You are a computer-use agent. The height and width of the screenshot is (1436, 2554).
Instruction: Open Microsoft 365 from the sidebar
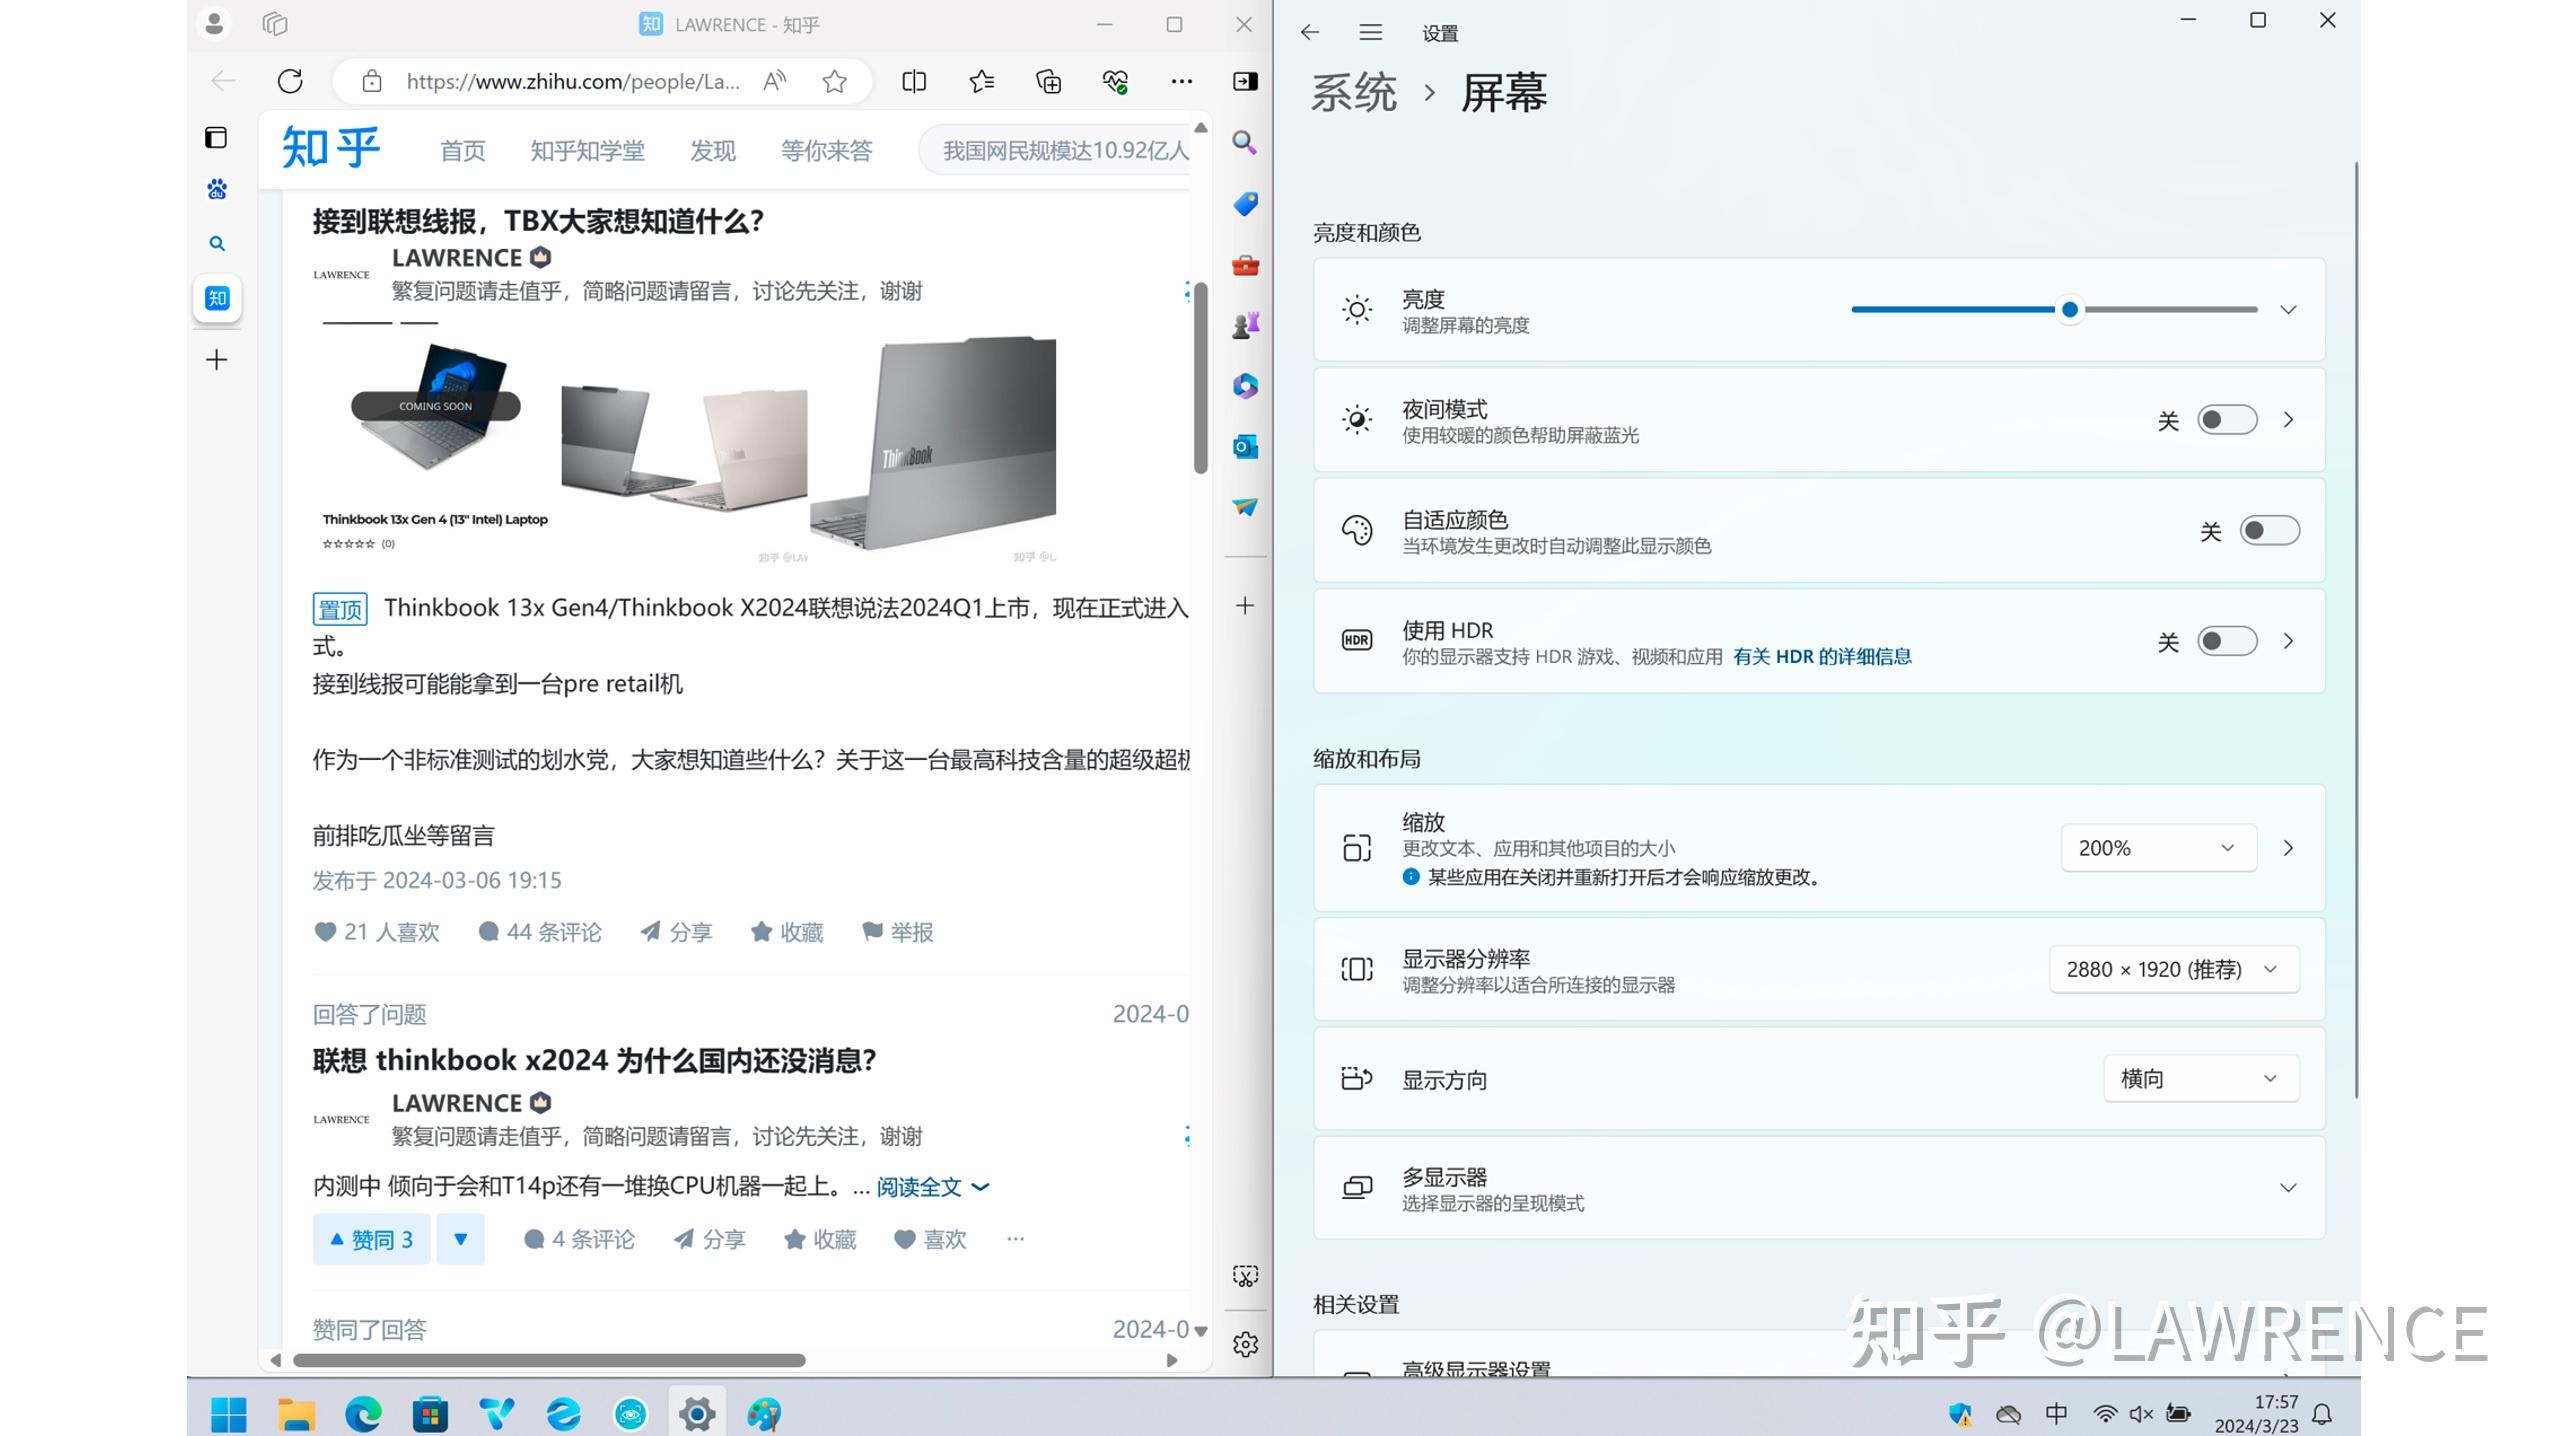1244,387
